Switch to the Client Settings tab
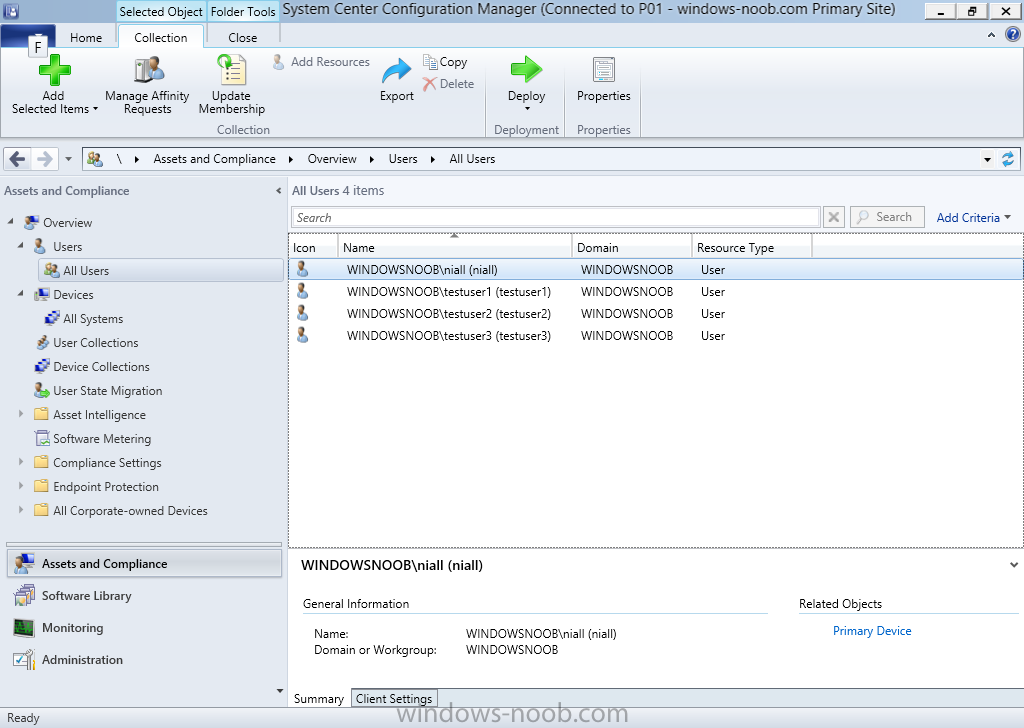 pyautogui.click(x=394, y=699)
